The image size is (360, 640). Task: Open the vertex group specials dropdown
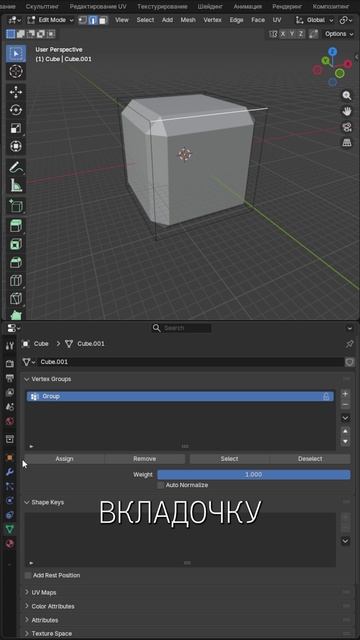coord(345,418)
